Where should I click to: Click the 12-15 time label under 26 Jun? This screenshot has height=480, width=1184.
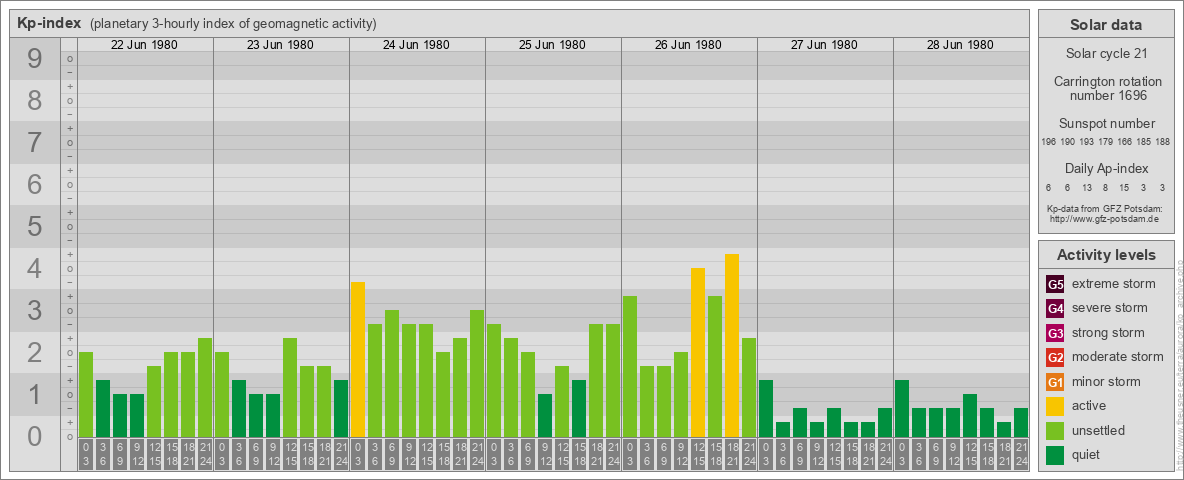[698, 455]
